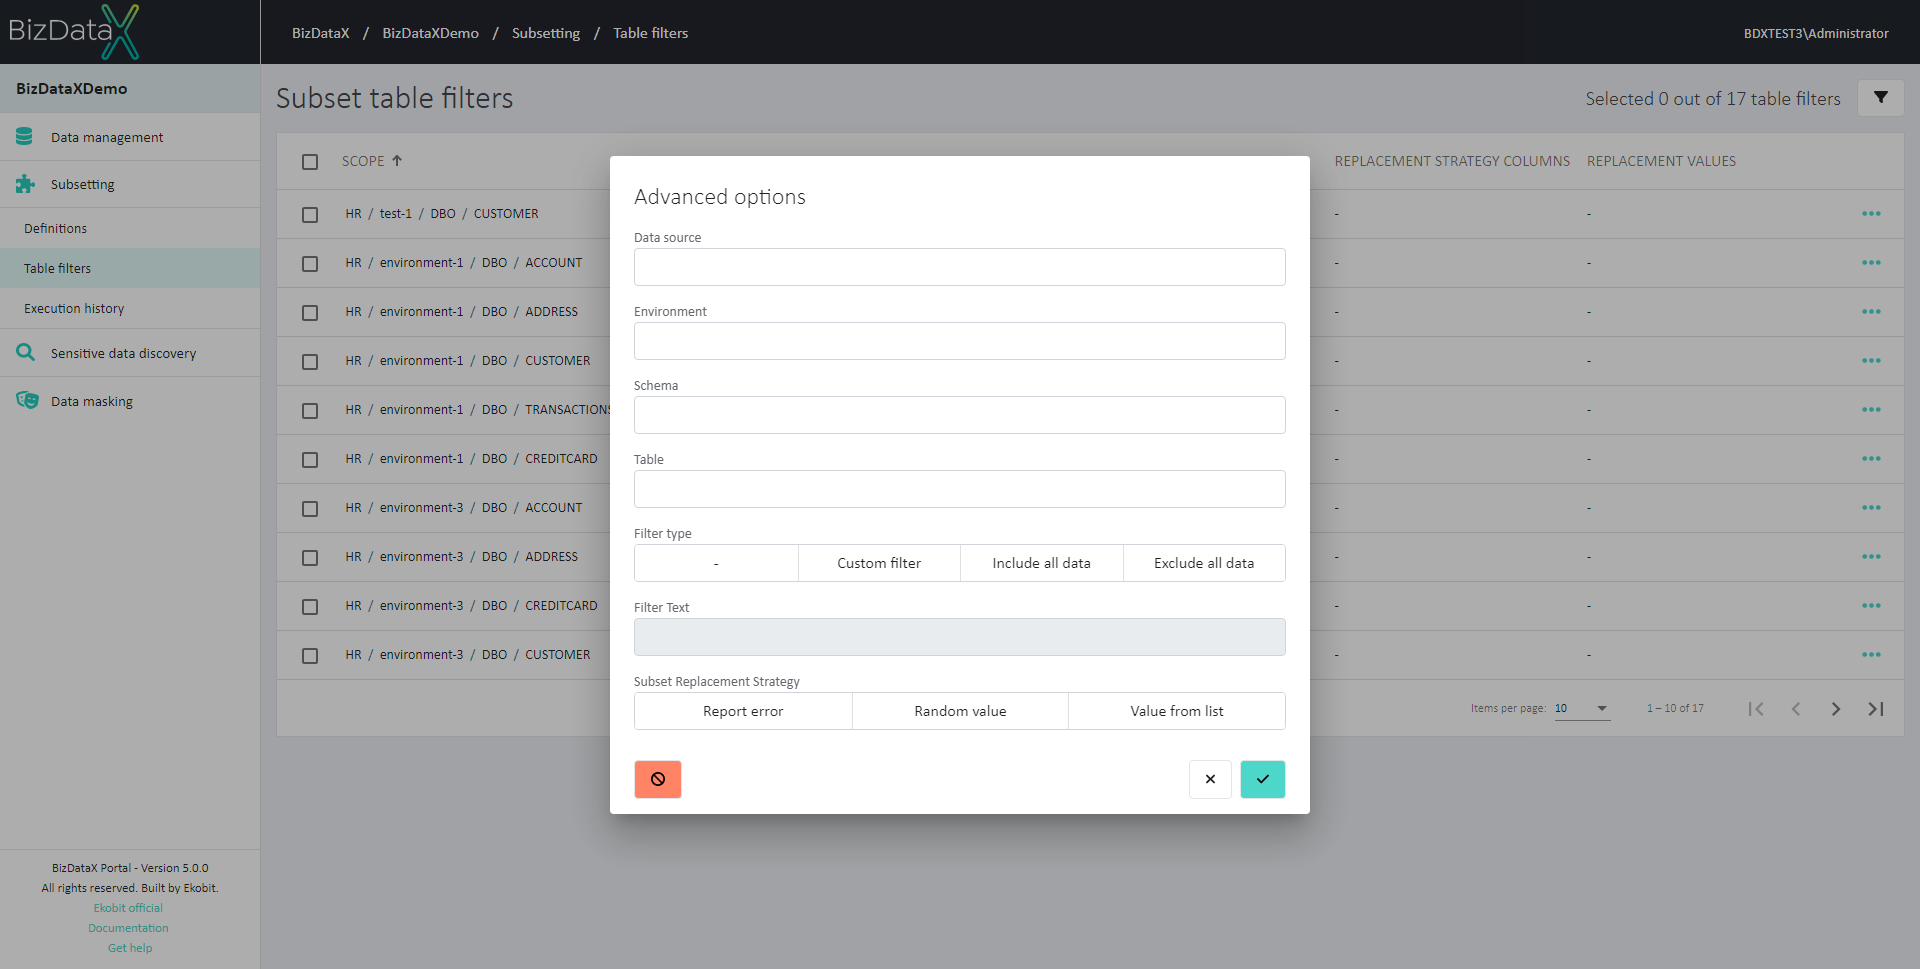The height and width of the screenshot is (969, 1920).
Task: Choose Exclude all data filter type
Action: pyautogui.click(x=1204, y=563)
